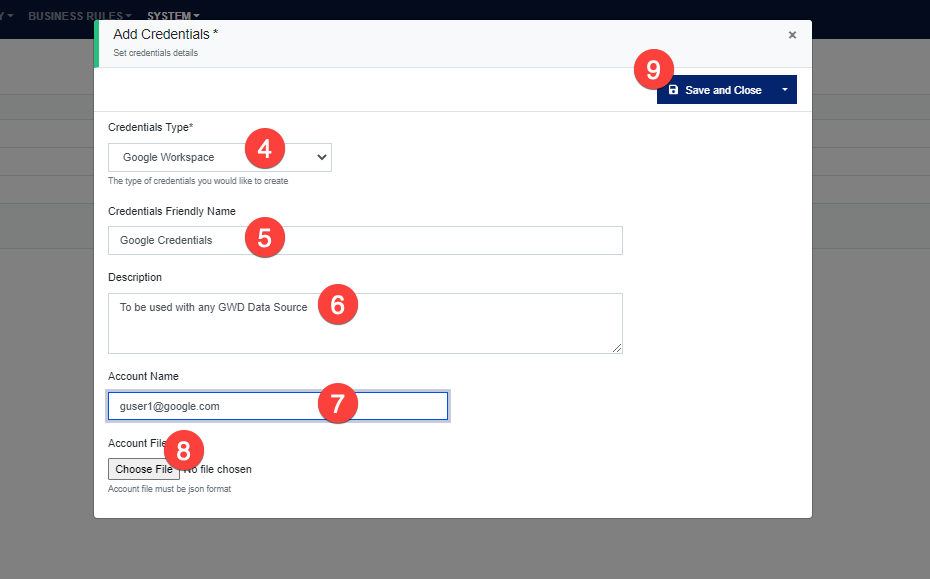Click the red number 7 marker
Viewport: 930px width, 579px height.
tap(337, 404)
